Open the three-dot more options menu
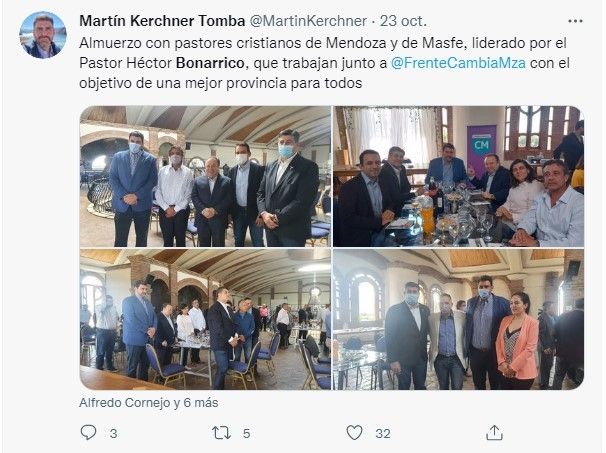This screenshot has width=606, height=453. coord(575,21)
